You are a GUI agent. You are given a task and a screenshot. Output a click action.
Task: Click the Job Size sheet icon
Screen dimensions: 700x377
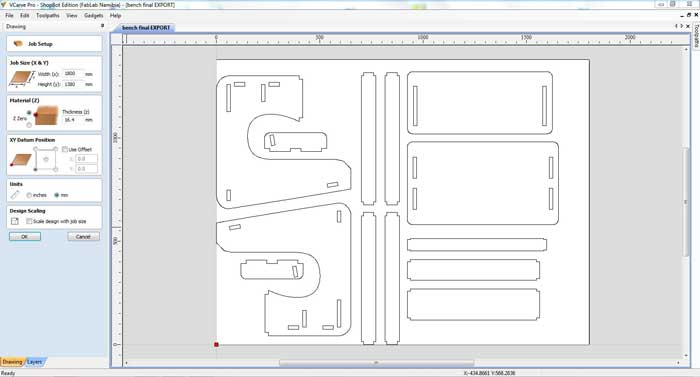pyautogui.click(x=21, y=79)
